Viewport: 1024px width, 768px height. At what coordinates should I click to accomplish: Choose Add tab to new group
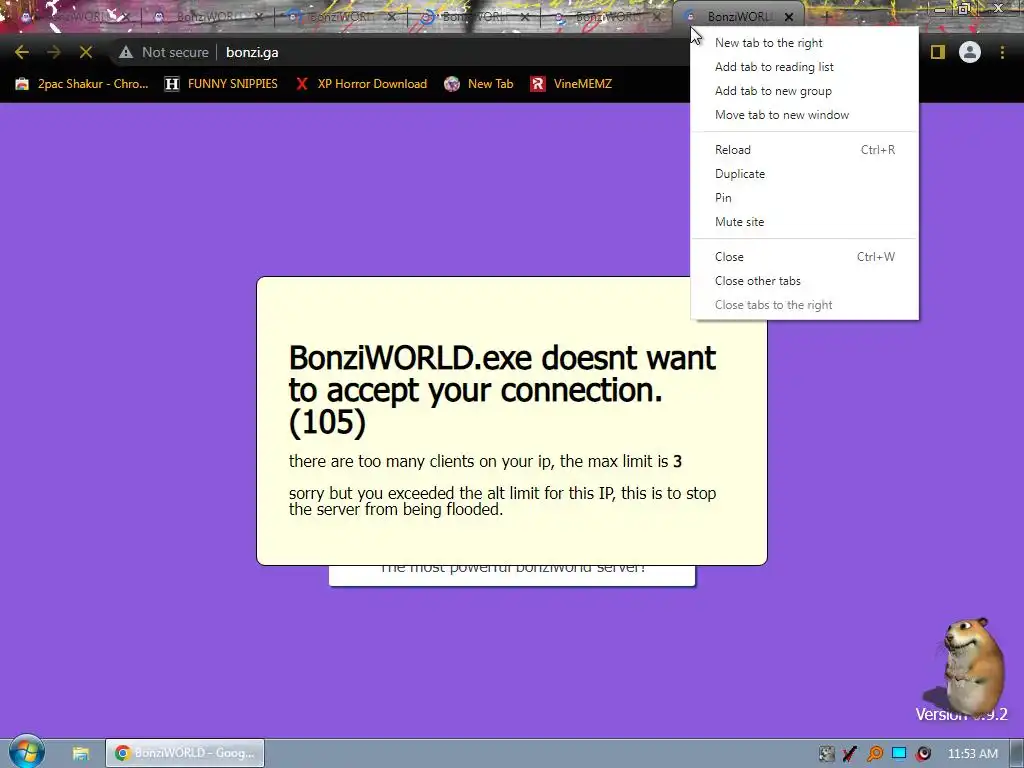(805, 91)
